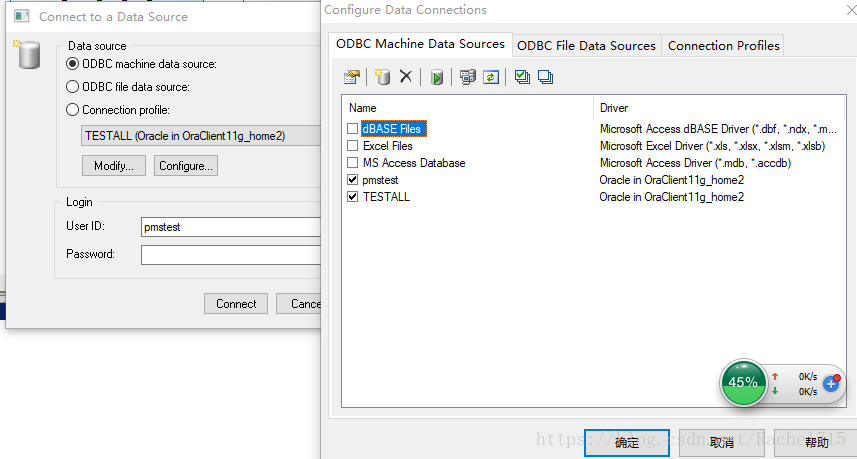Click the Connect to a Data Source title icon

click(x=22, y=16)
